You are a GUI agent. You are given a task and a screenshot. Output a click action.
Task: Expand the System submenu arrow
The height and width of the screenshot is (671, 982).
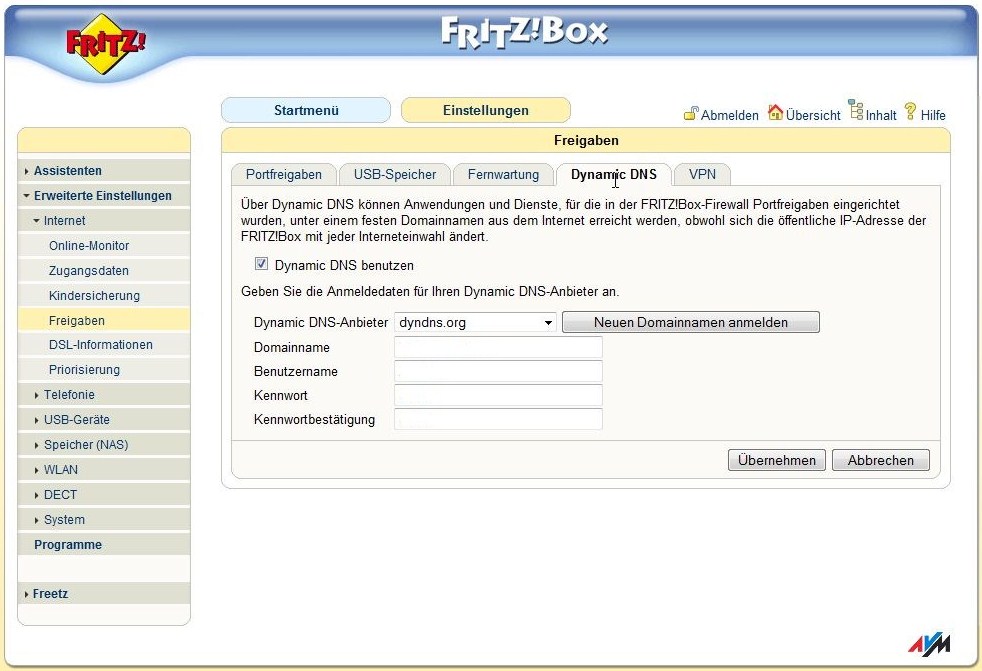36,521
